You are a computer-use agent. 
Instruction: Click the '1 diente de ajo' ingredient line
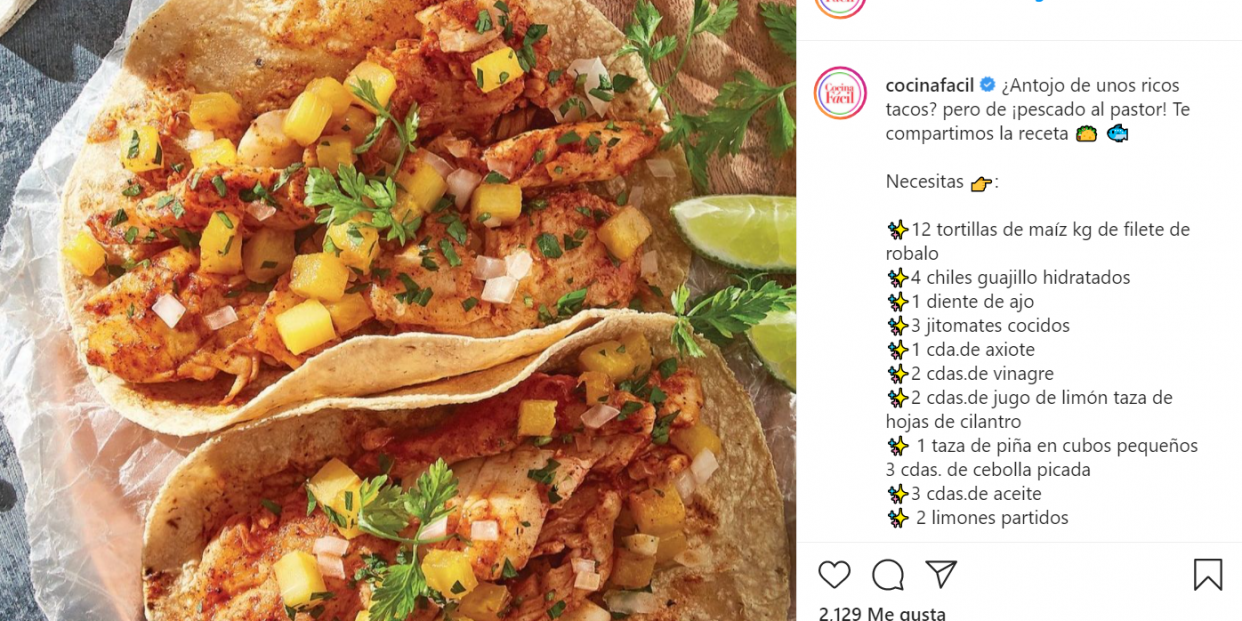click(972, 302)
